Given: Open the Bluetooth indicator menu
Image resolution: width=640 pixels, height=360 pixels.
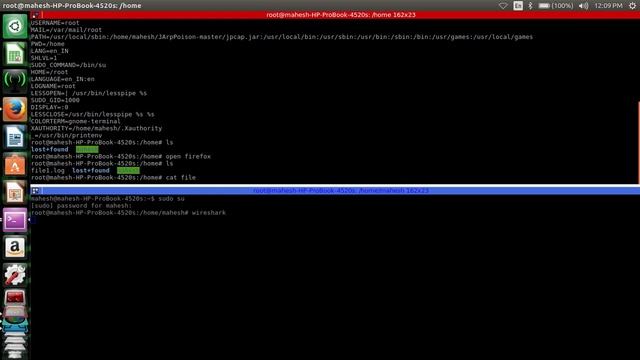Looking at the screenshot, I should [530, 6].
